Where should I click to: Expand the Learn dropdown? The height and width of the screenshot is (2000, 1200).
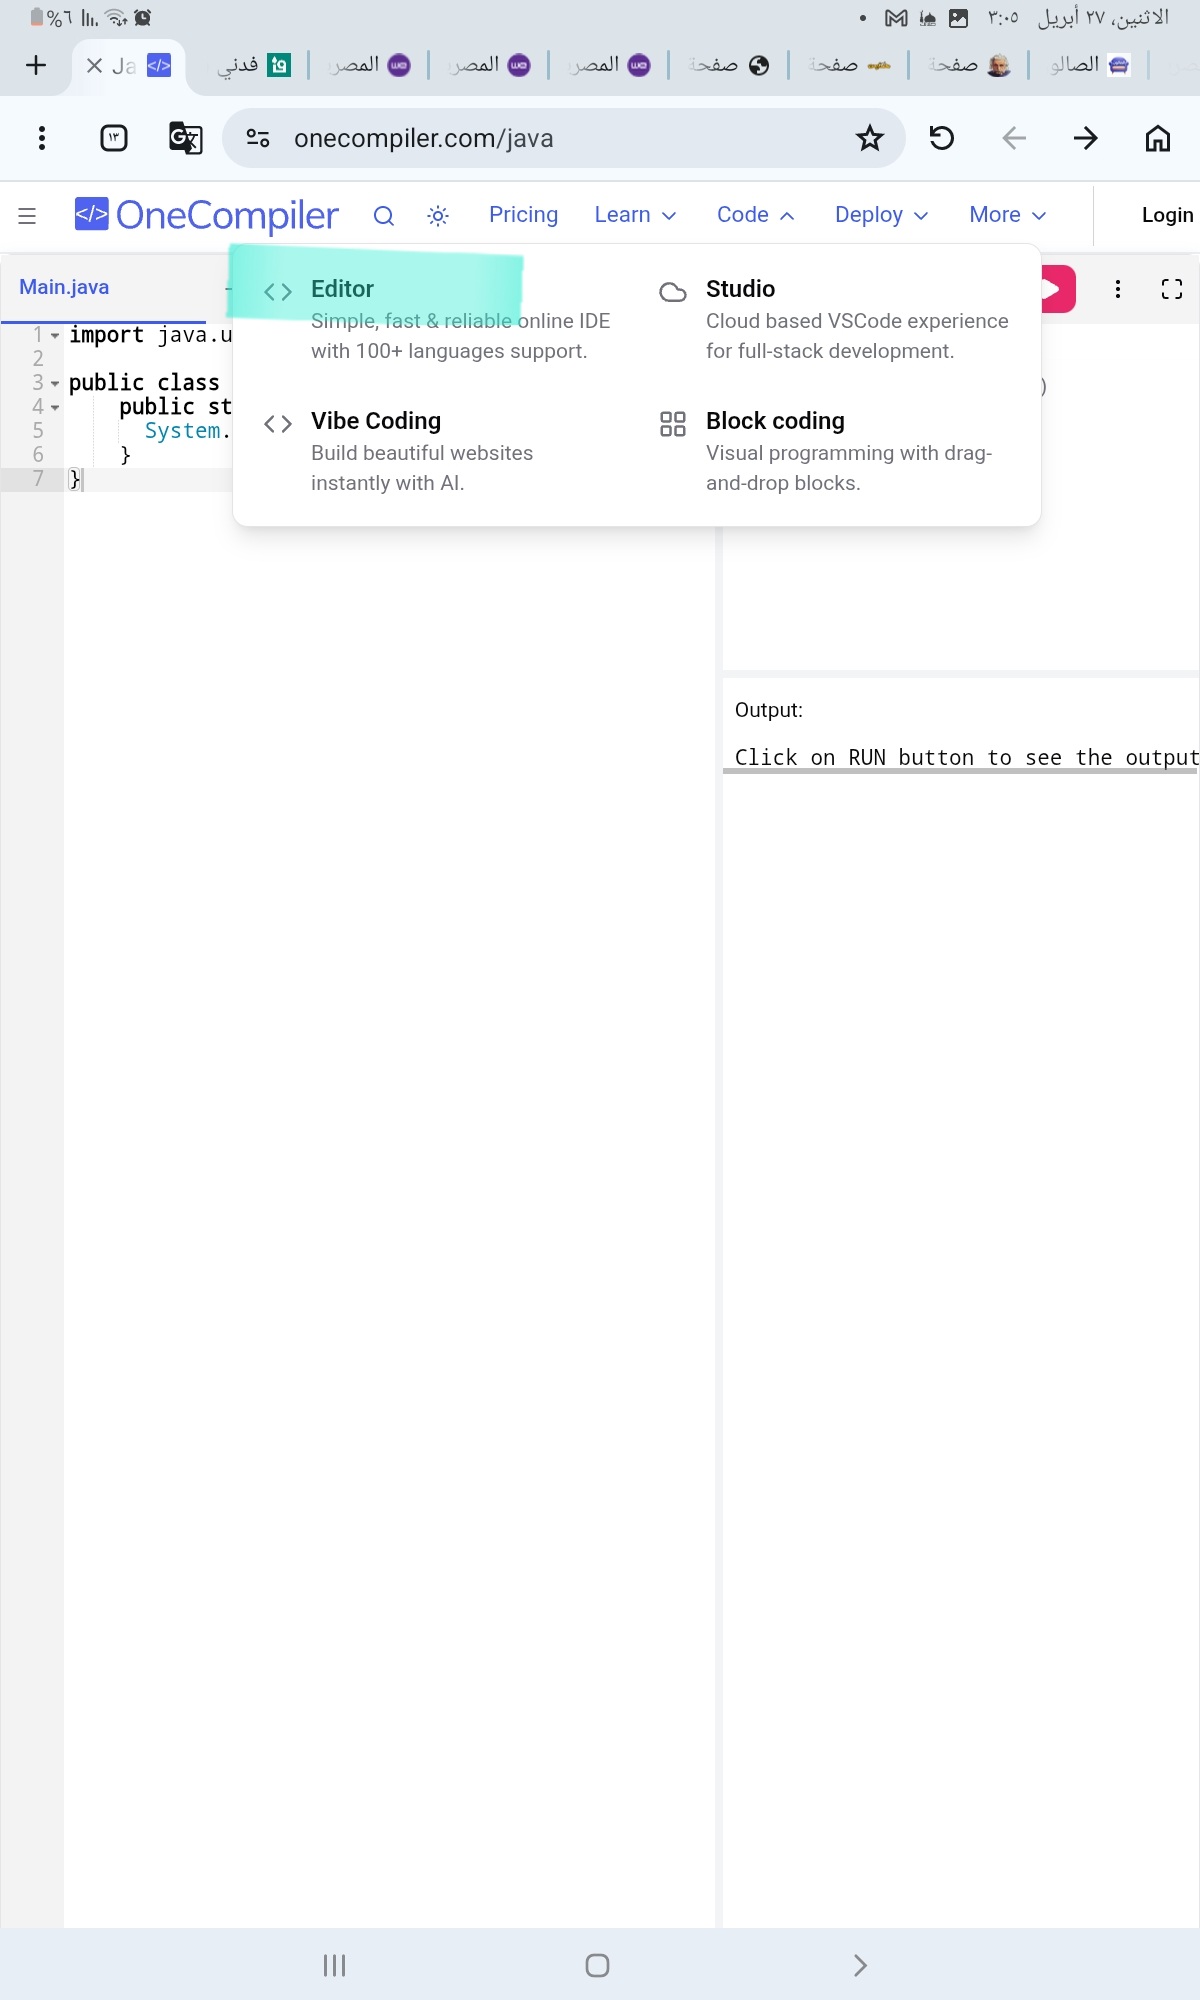[635, 215]
